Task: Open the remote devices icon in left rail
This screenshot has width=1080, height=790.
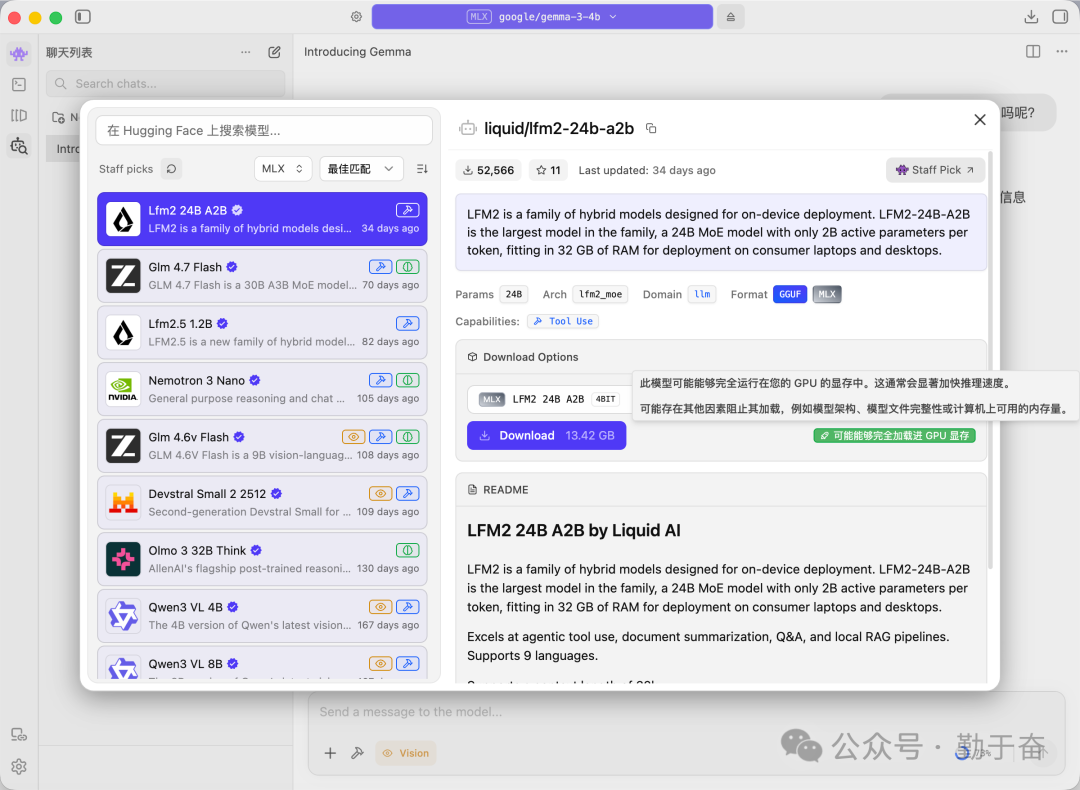Action: (x=19, y=735)
